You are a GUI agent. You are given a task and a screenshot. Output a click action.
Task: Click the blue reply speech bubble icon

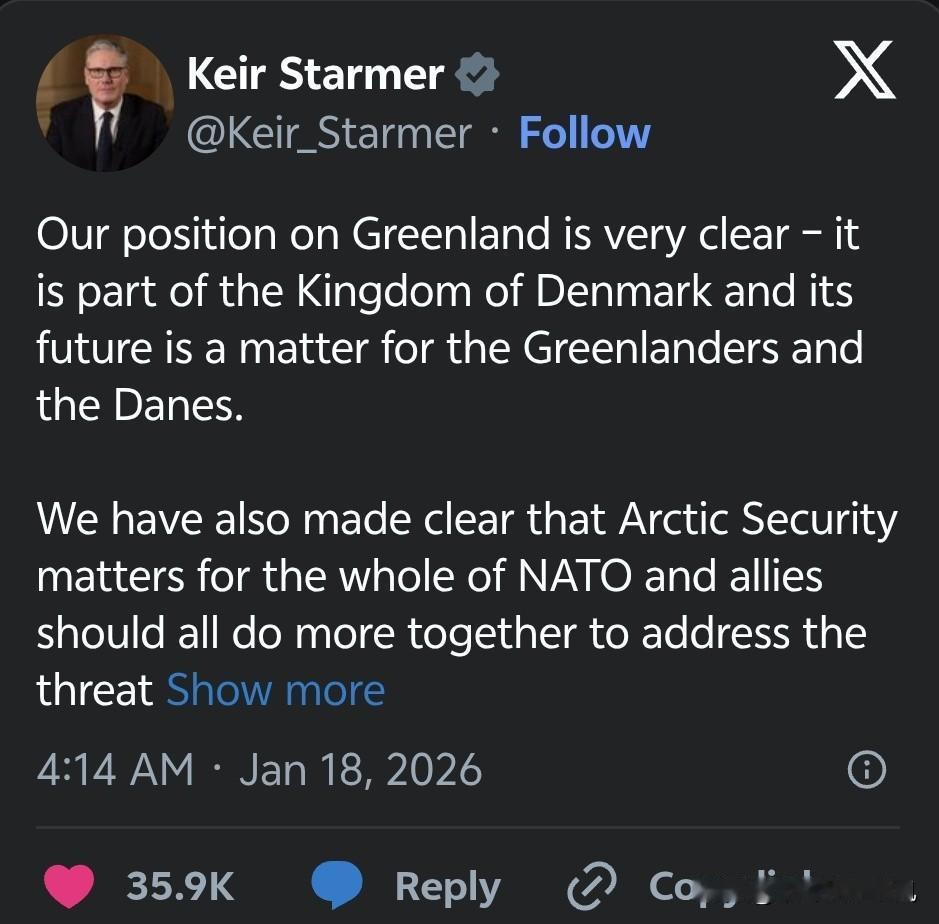point(336,886)
